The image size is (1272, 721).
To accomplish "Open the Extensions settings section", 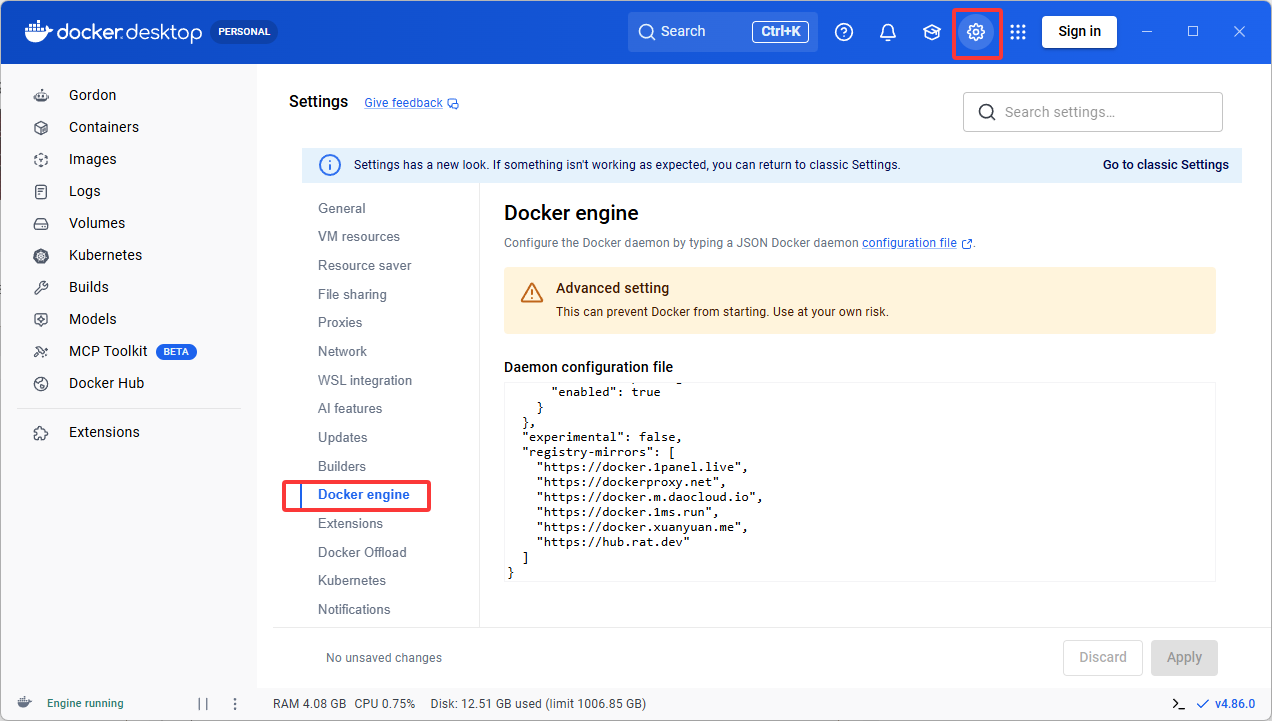I will tap(350, 524).
